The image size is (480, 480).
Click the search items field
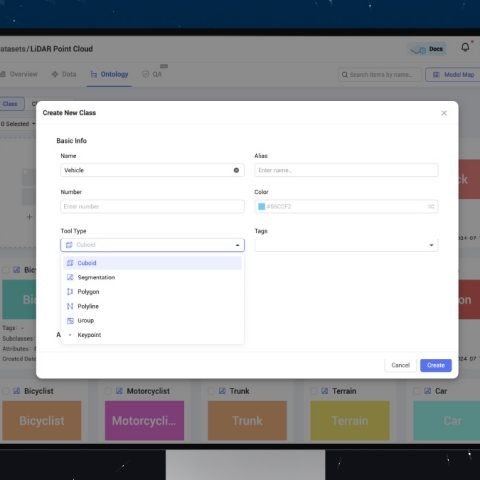click(x=380, y=75)
